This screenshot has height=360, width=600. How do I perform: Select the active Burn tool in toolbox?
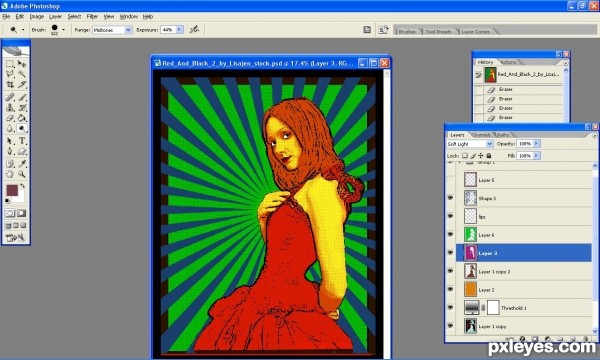(x=22, y=129)
